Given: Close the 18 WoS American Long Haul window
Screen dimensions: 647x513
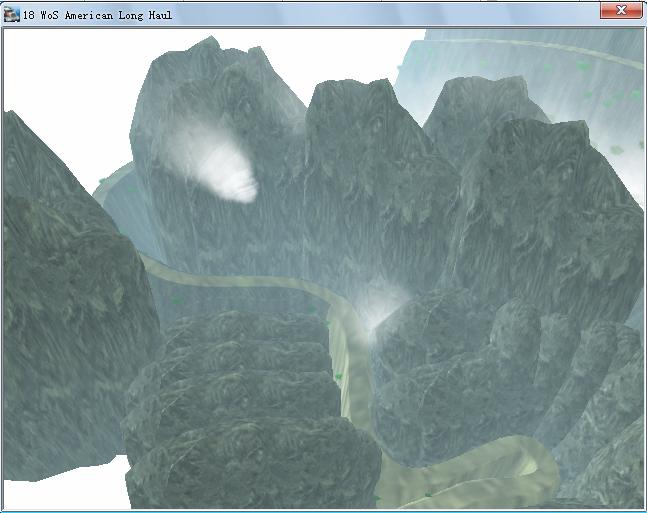Looking at the screenshot, I should pos(620,12).
